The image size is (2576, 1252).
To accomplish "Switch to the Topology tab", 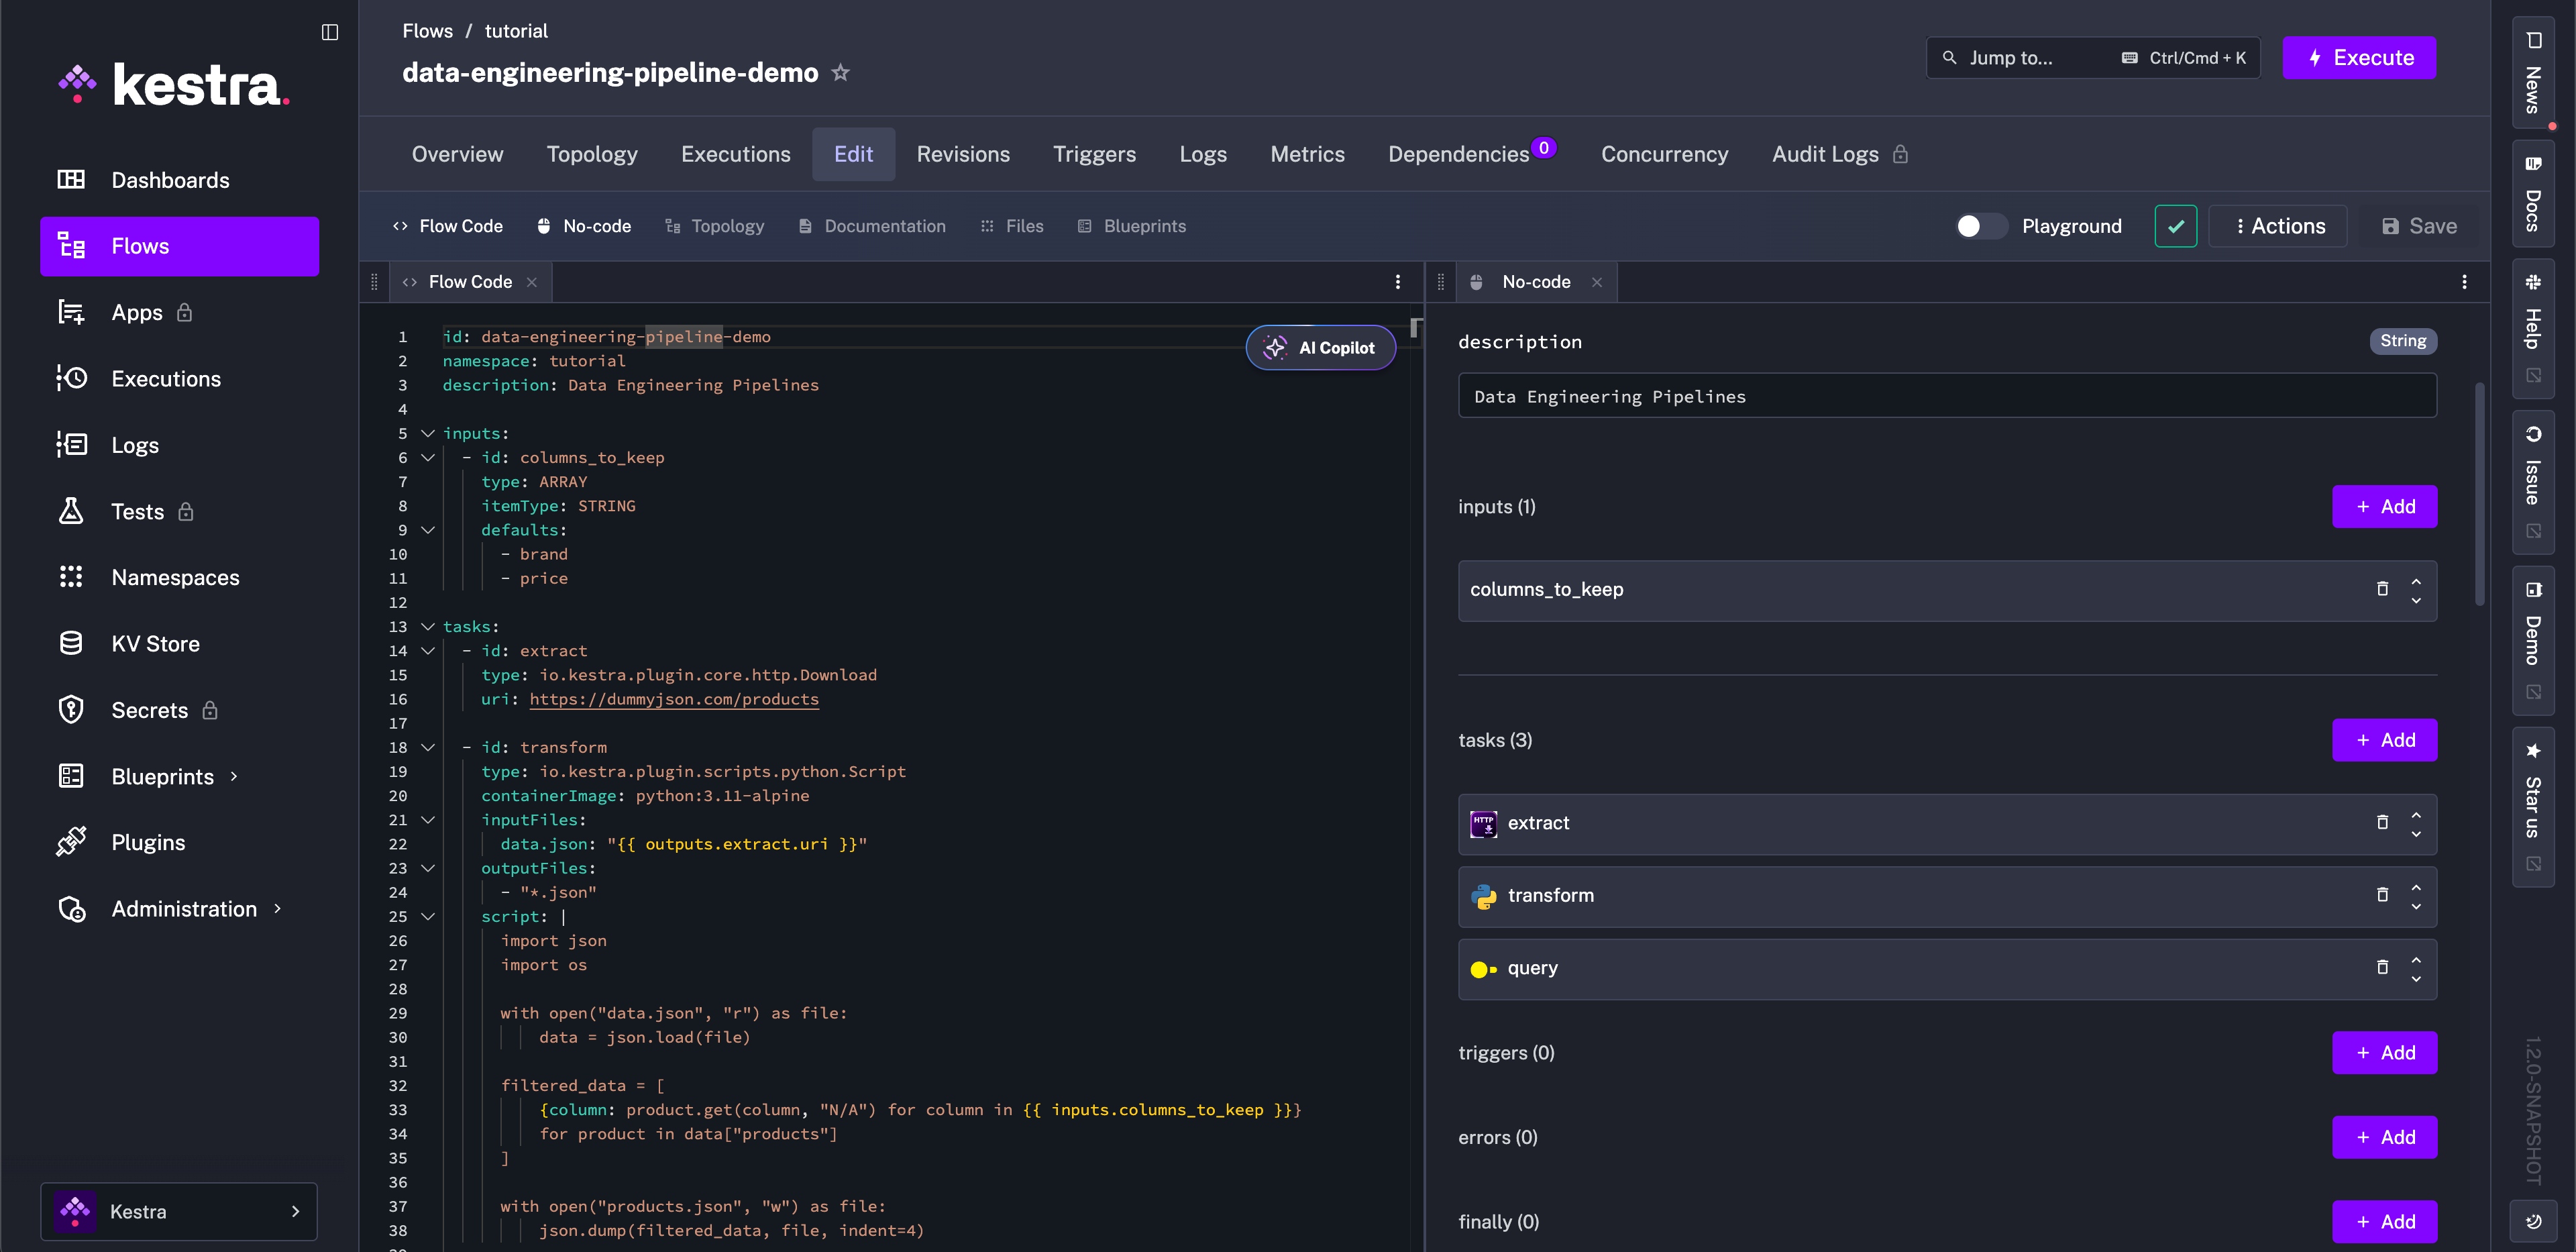I will point(591,154).
